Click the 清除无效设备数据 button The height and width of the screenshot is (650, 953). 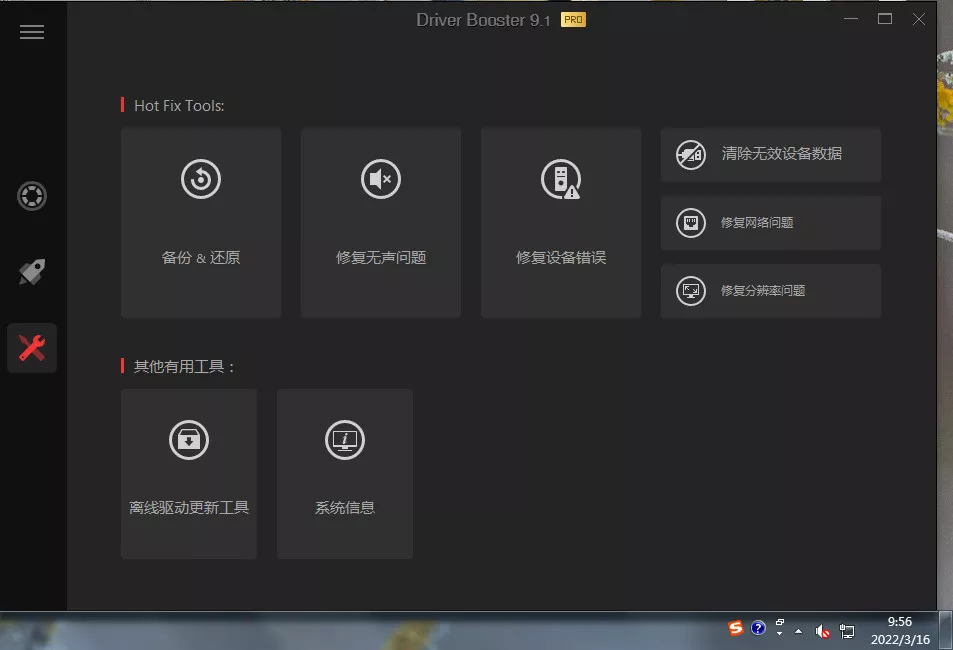point(771,154)
